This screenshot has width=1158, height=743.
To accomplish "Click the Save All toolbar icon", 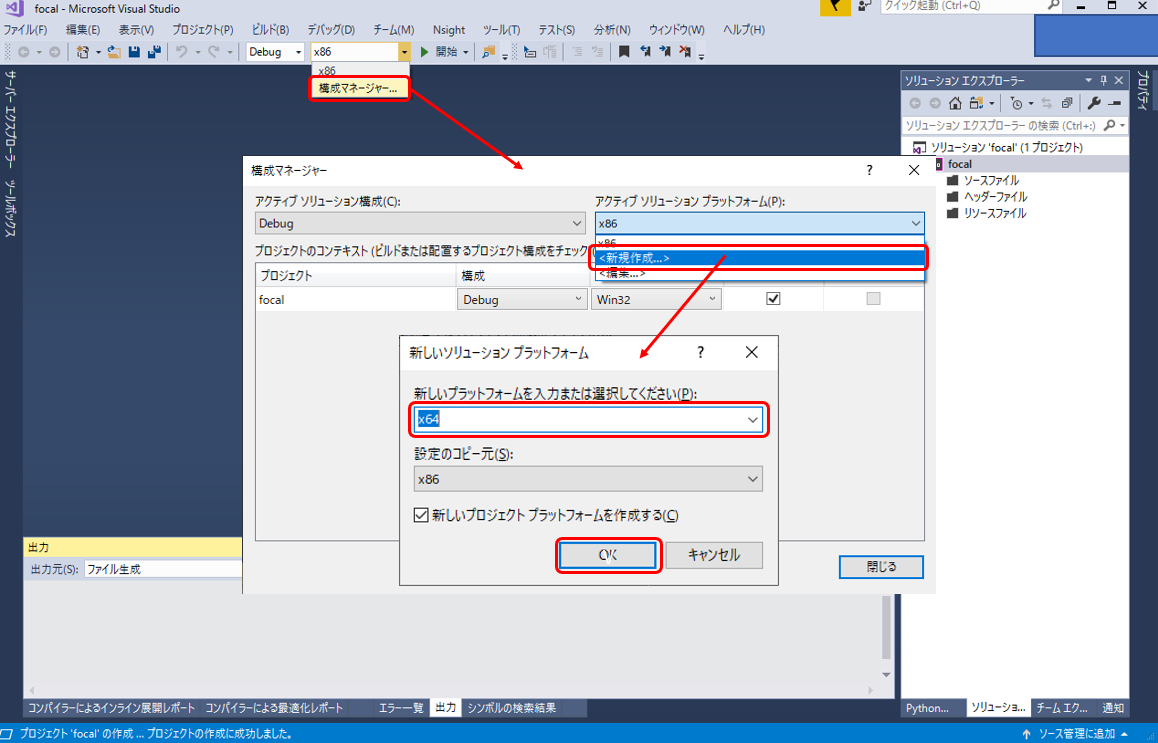I will (153, 52).
